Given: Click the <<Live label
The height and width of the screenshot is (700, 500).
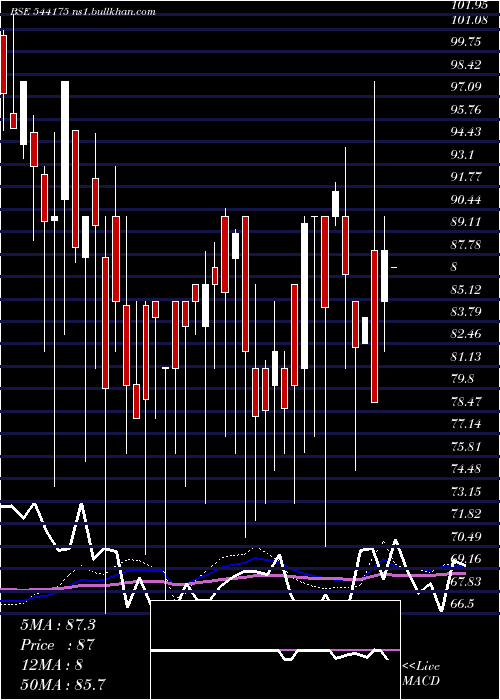Looking at the screenshot, I should pyautogui.click(x=421, y=667).
